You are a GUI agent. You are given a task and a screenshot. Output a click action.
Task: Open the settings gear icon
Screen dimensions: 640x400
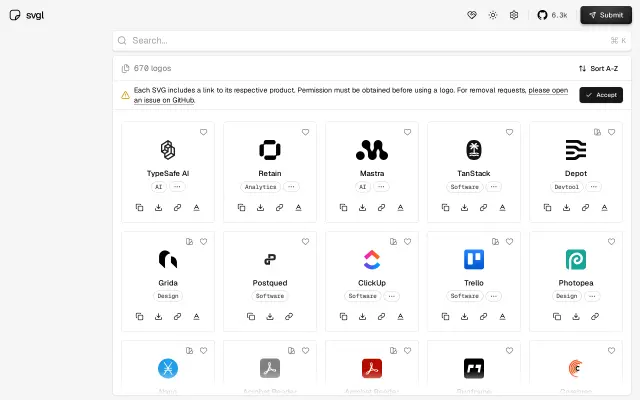point(514,15)
